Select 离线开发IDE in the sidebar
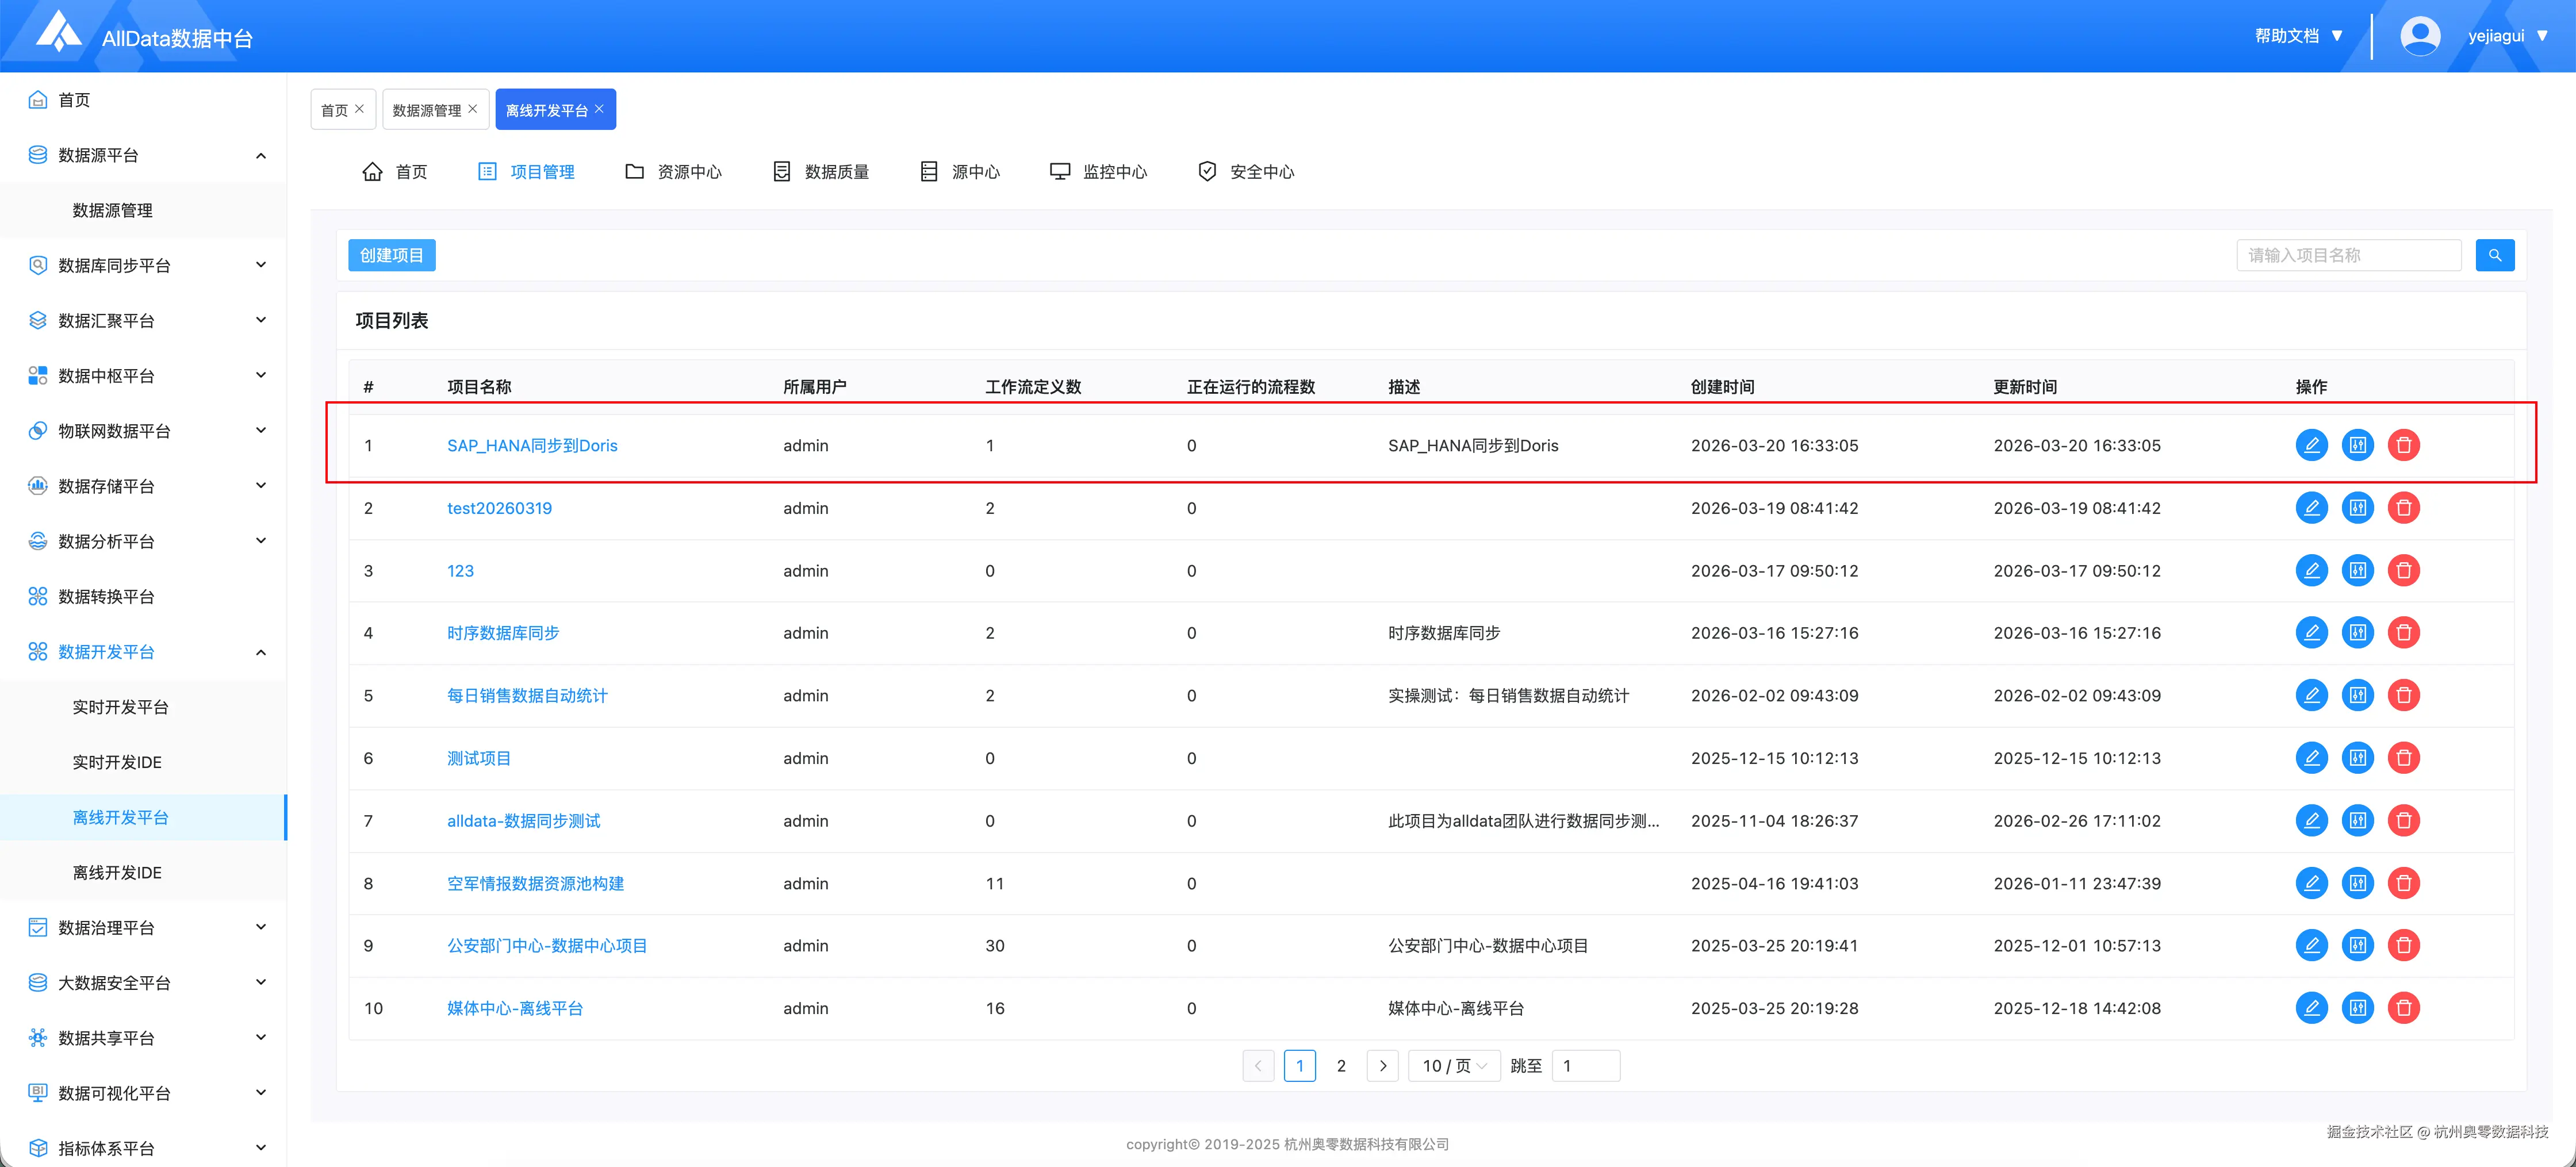The image size is (2576, 1167). (117, 873)
